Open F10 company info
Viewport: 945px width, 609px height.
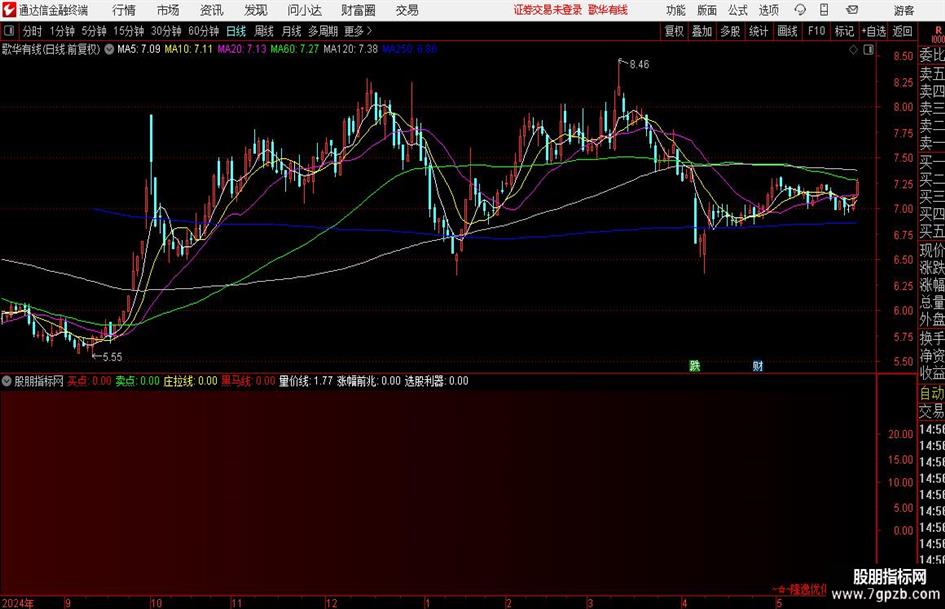pos(817,31)
